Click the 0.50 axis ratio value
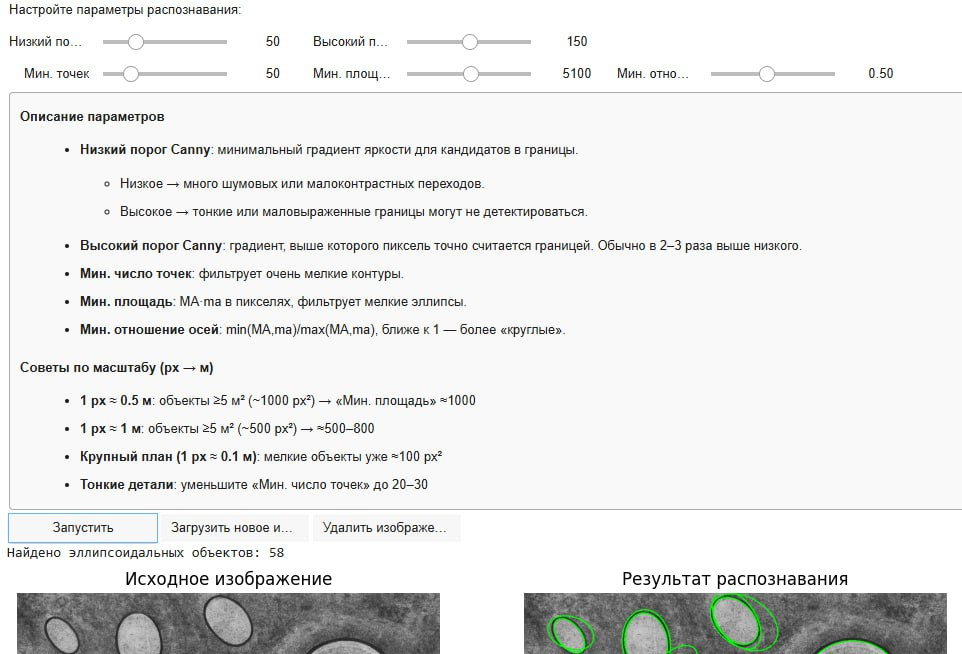This screenshot has width=962, height=654. point(880,73)
